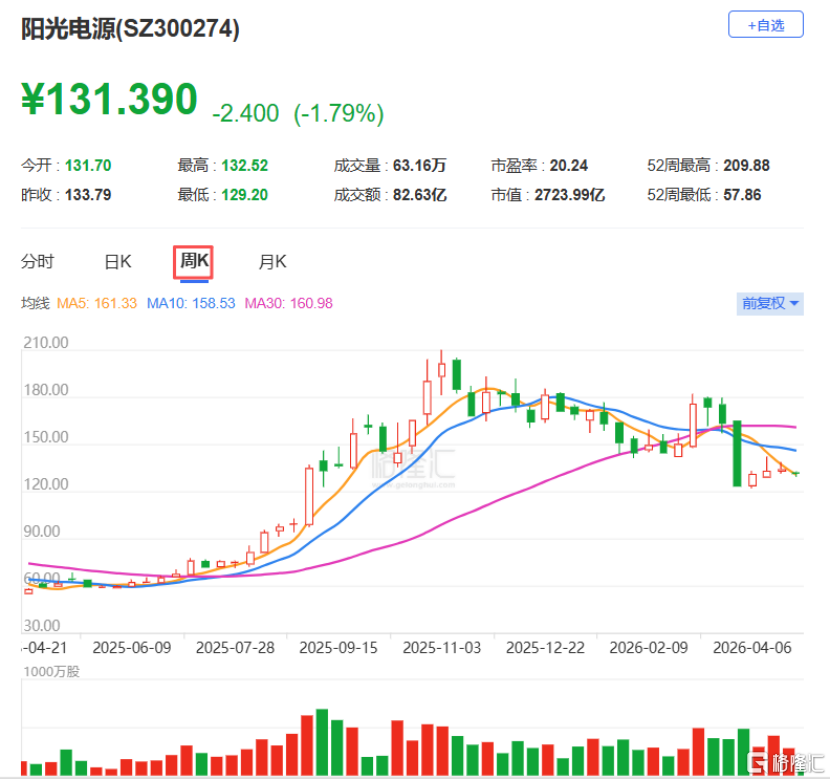Viewport: 831px width, 781px height.
Task: Switch to the 月K monthly chart tab
Action: point(271,261)
